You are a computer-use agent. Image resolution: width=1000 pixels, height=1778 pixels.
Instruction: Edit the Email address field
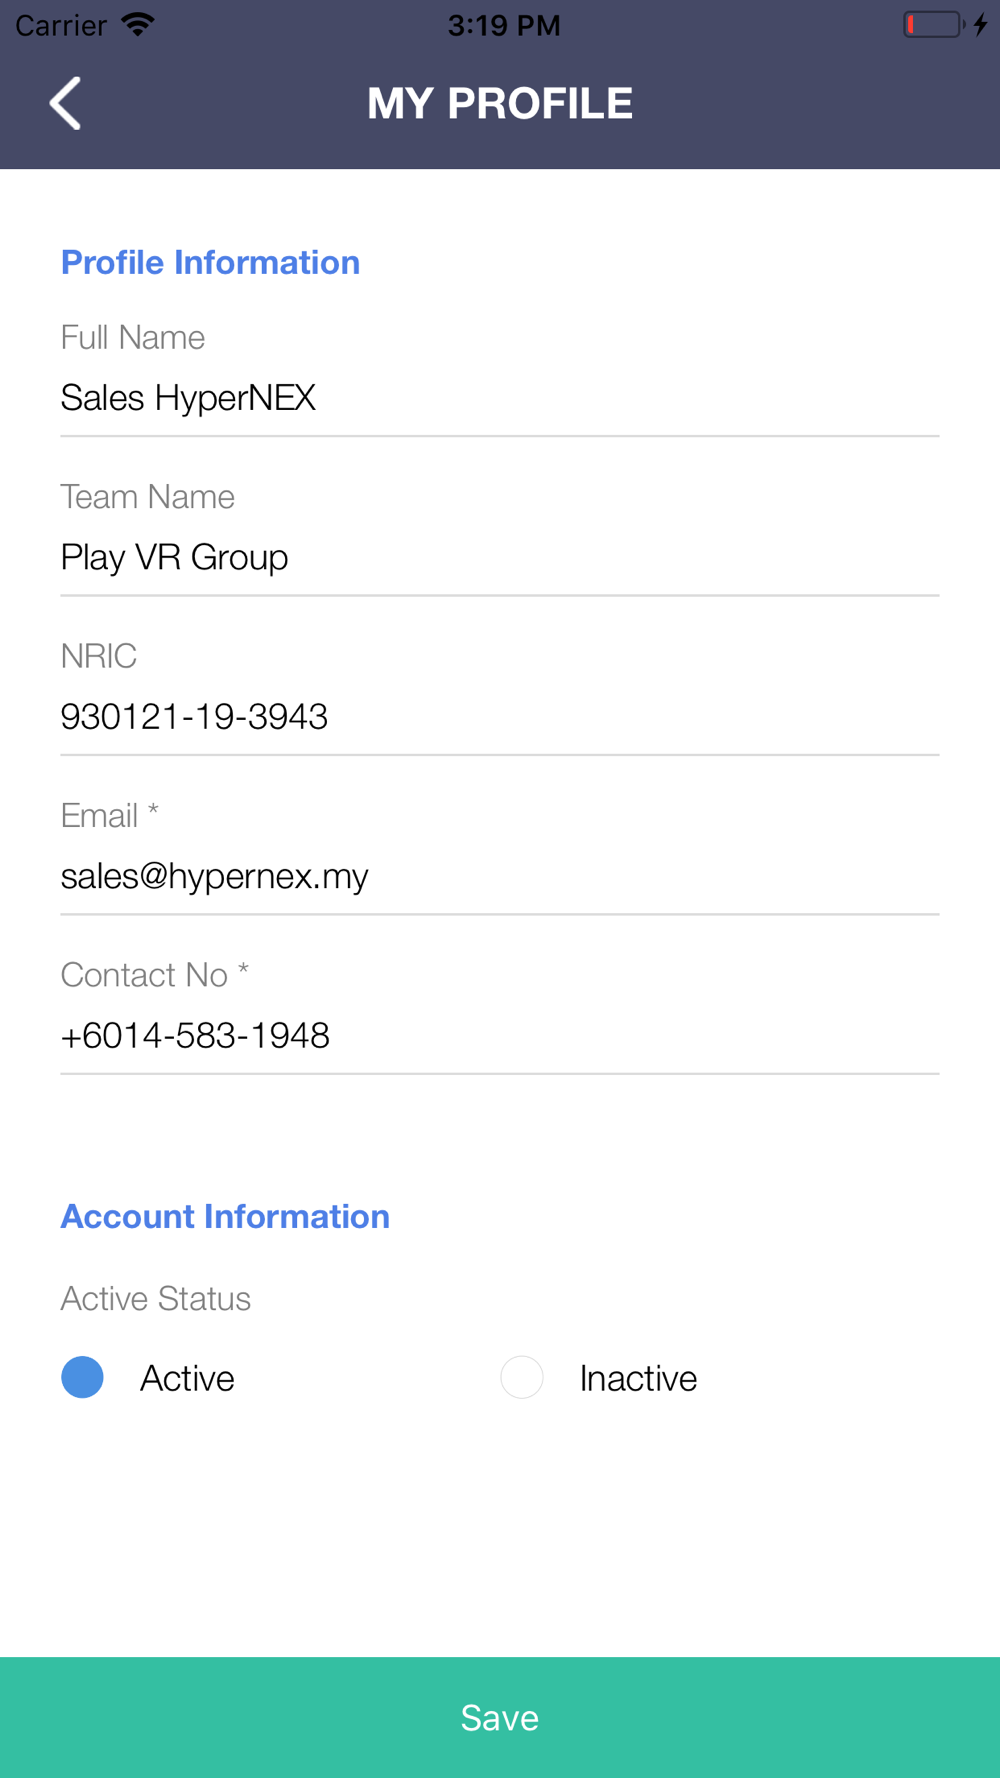point(500,876)
